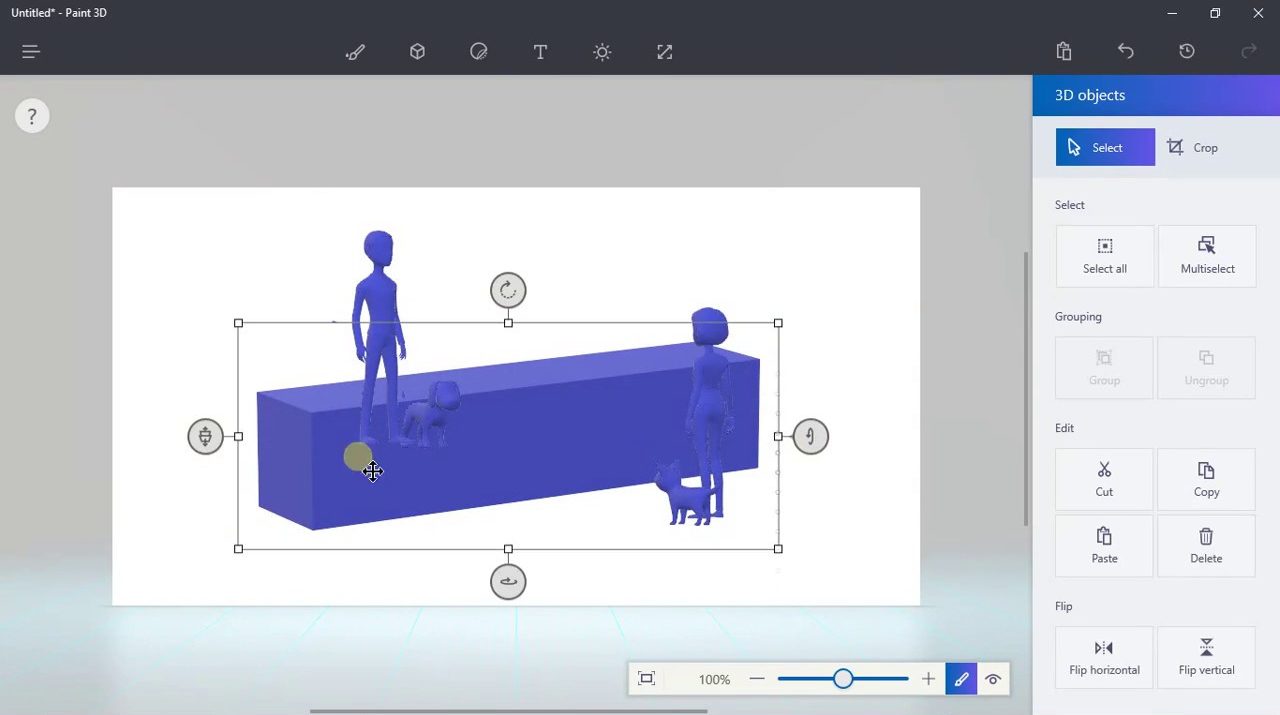
Task: Click the Flip horizontal button
Action: 1104,656
